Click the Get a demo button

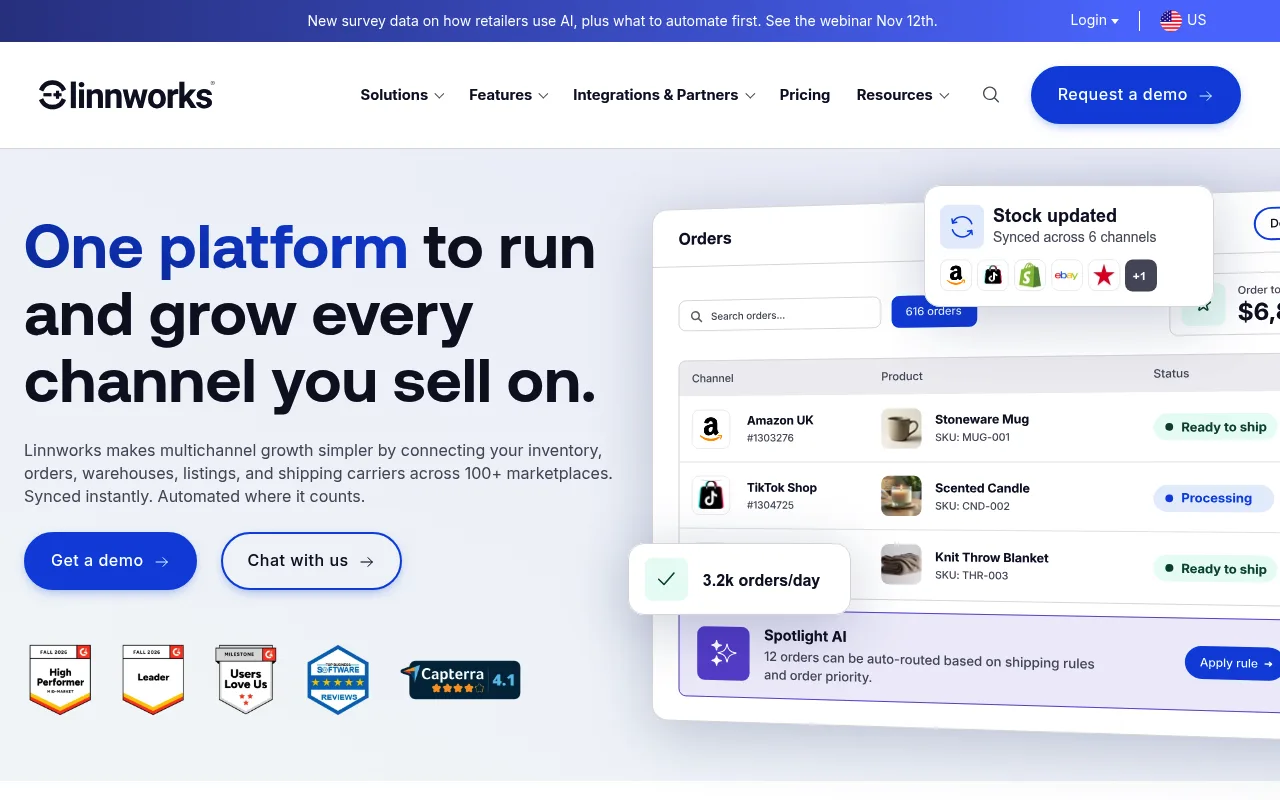point(110,561)
